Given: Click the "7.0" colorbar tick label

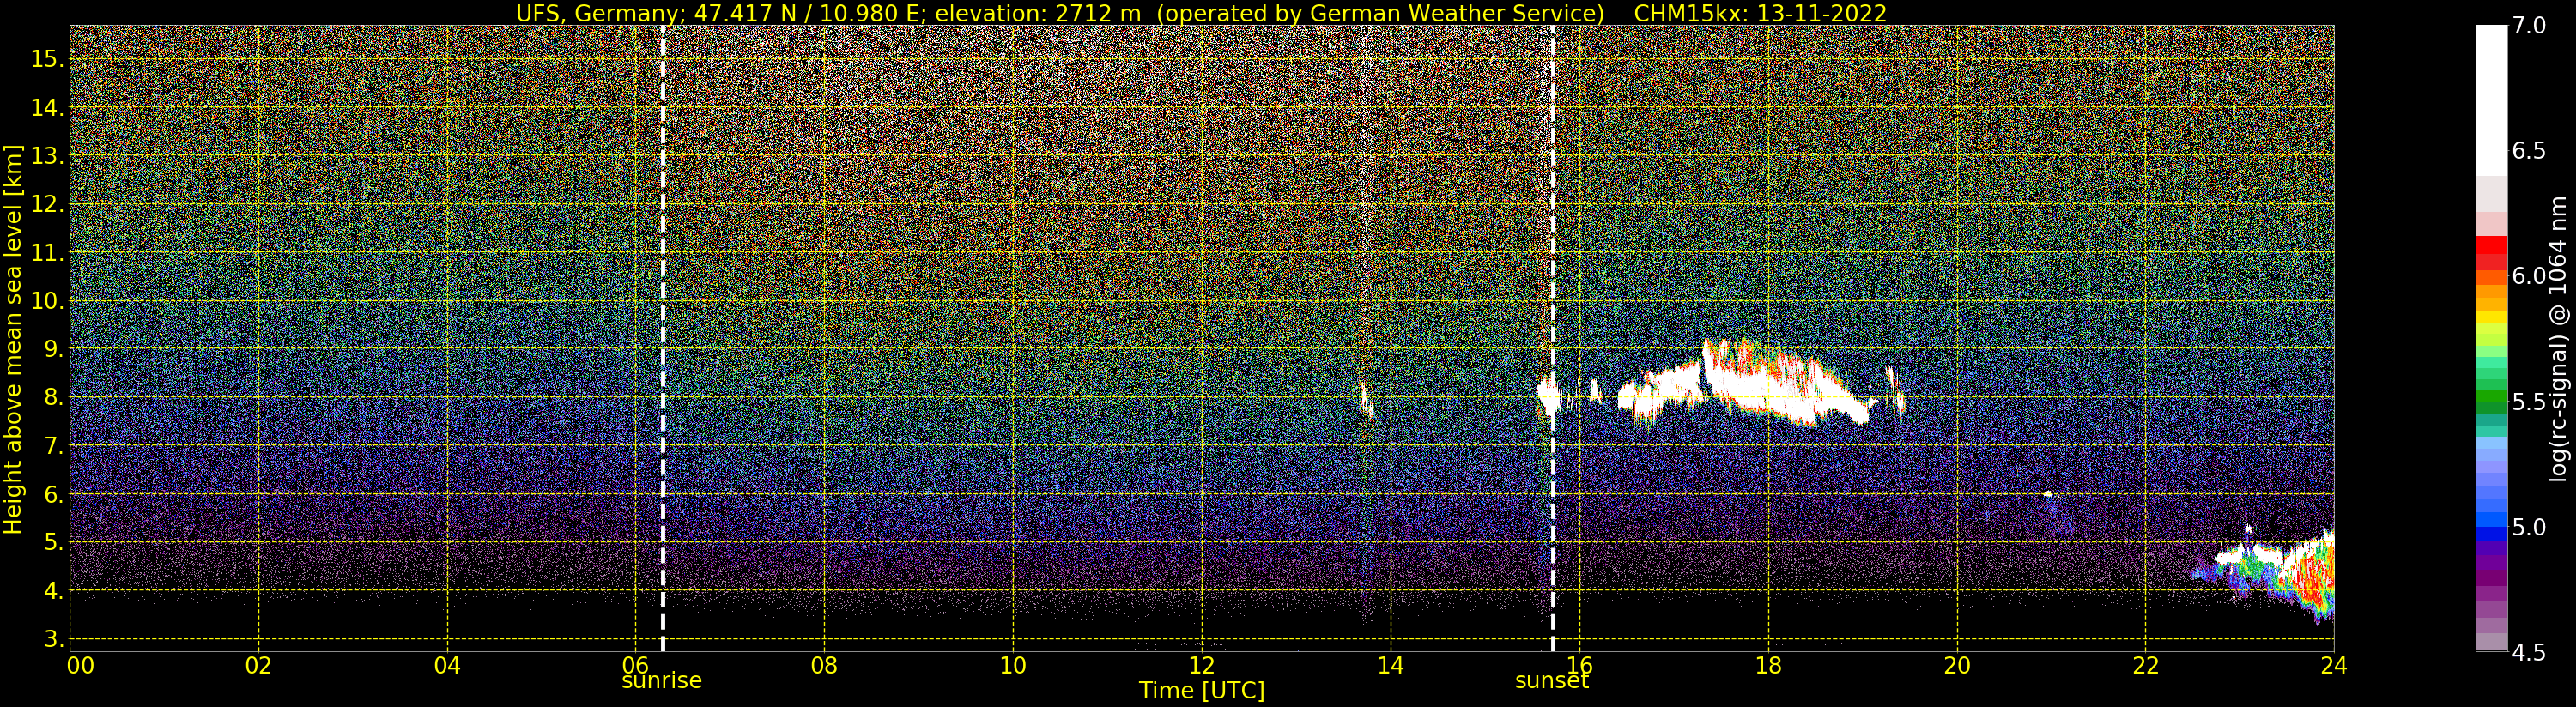Looking at the screenshot, I should (x=2529, y=25).
